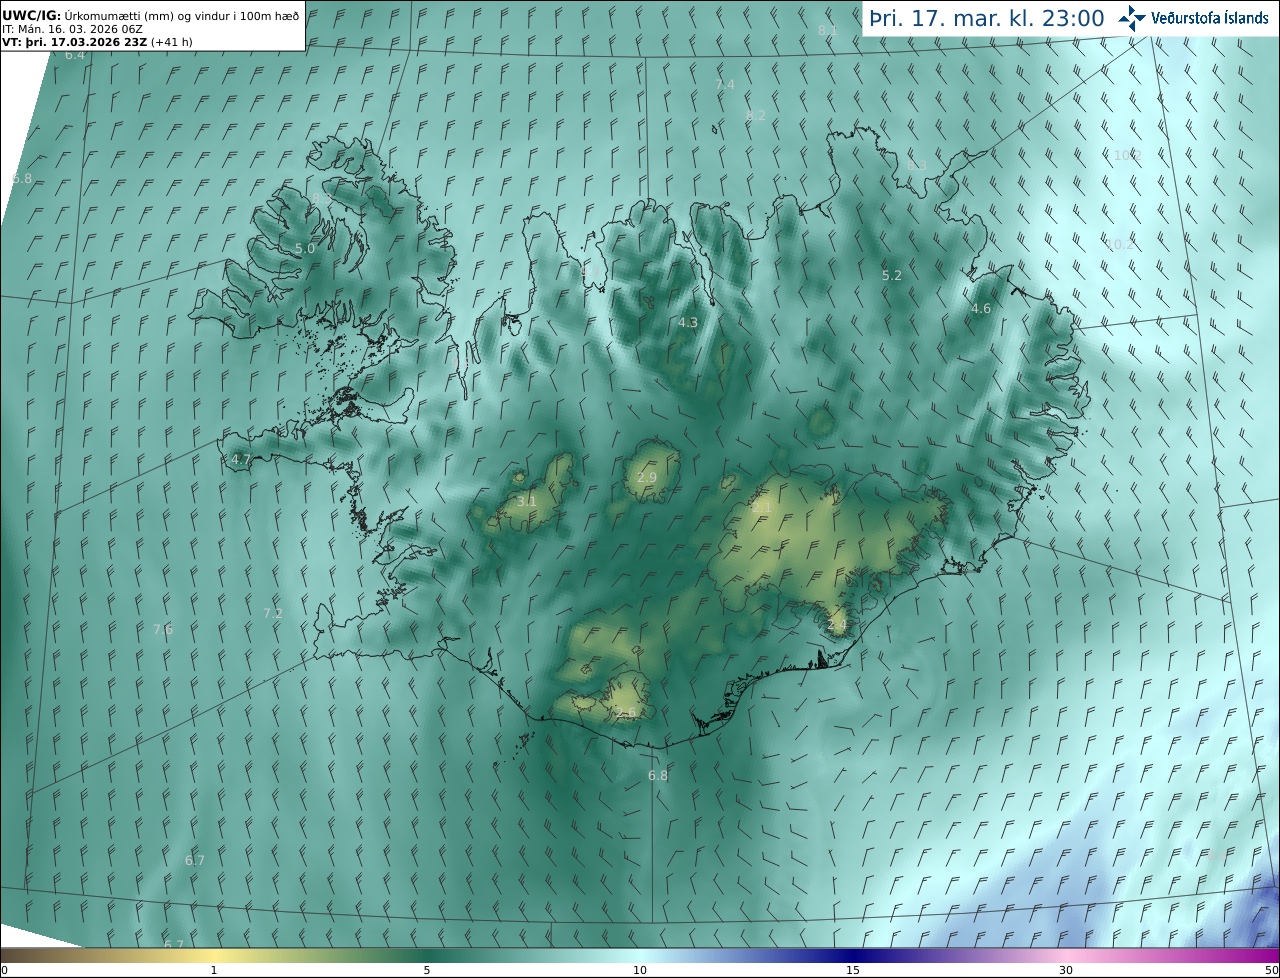Click the '1' tick label on the scale
The width and height of the screenshot is (1280, 978).
(x=213, y=971)
